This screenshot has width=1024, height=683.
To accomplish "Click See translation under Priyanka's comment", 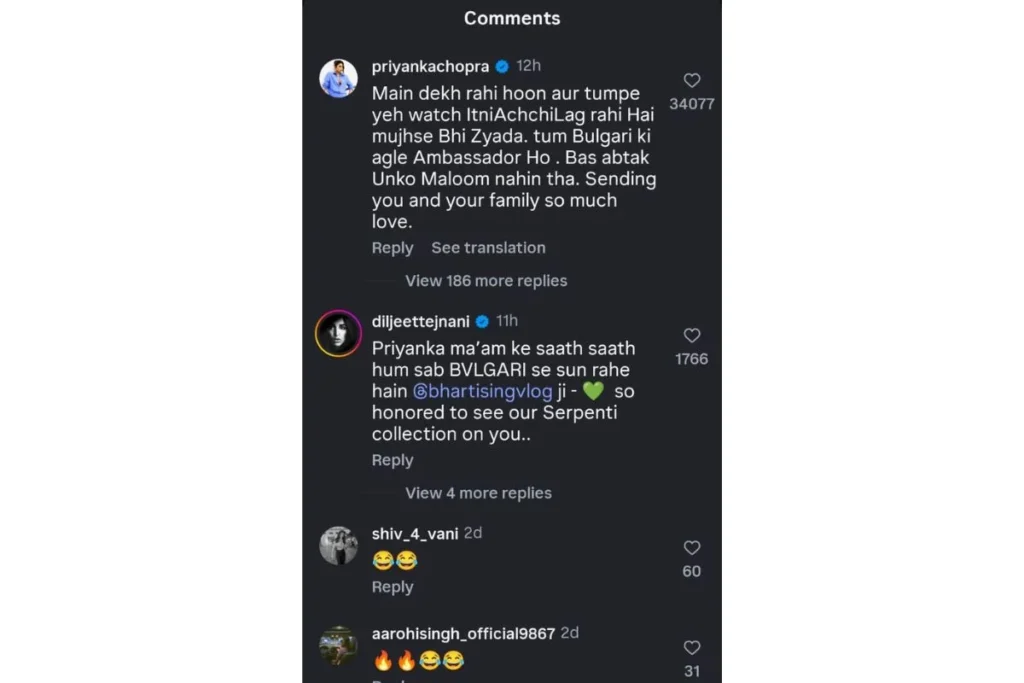I will (x=488, y=248).
